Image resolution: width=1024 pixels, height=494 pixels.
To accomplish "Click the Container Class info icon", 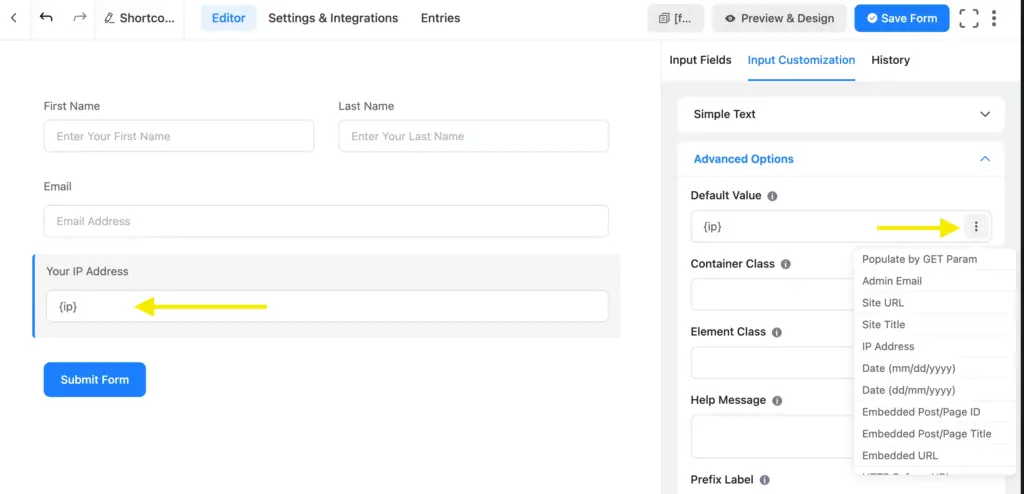I will coord(786,265).
